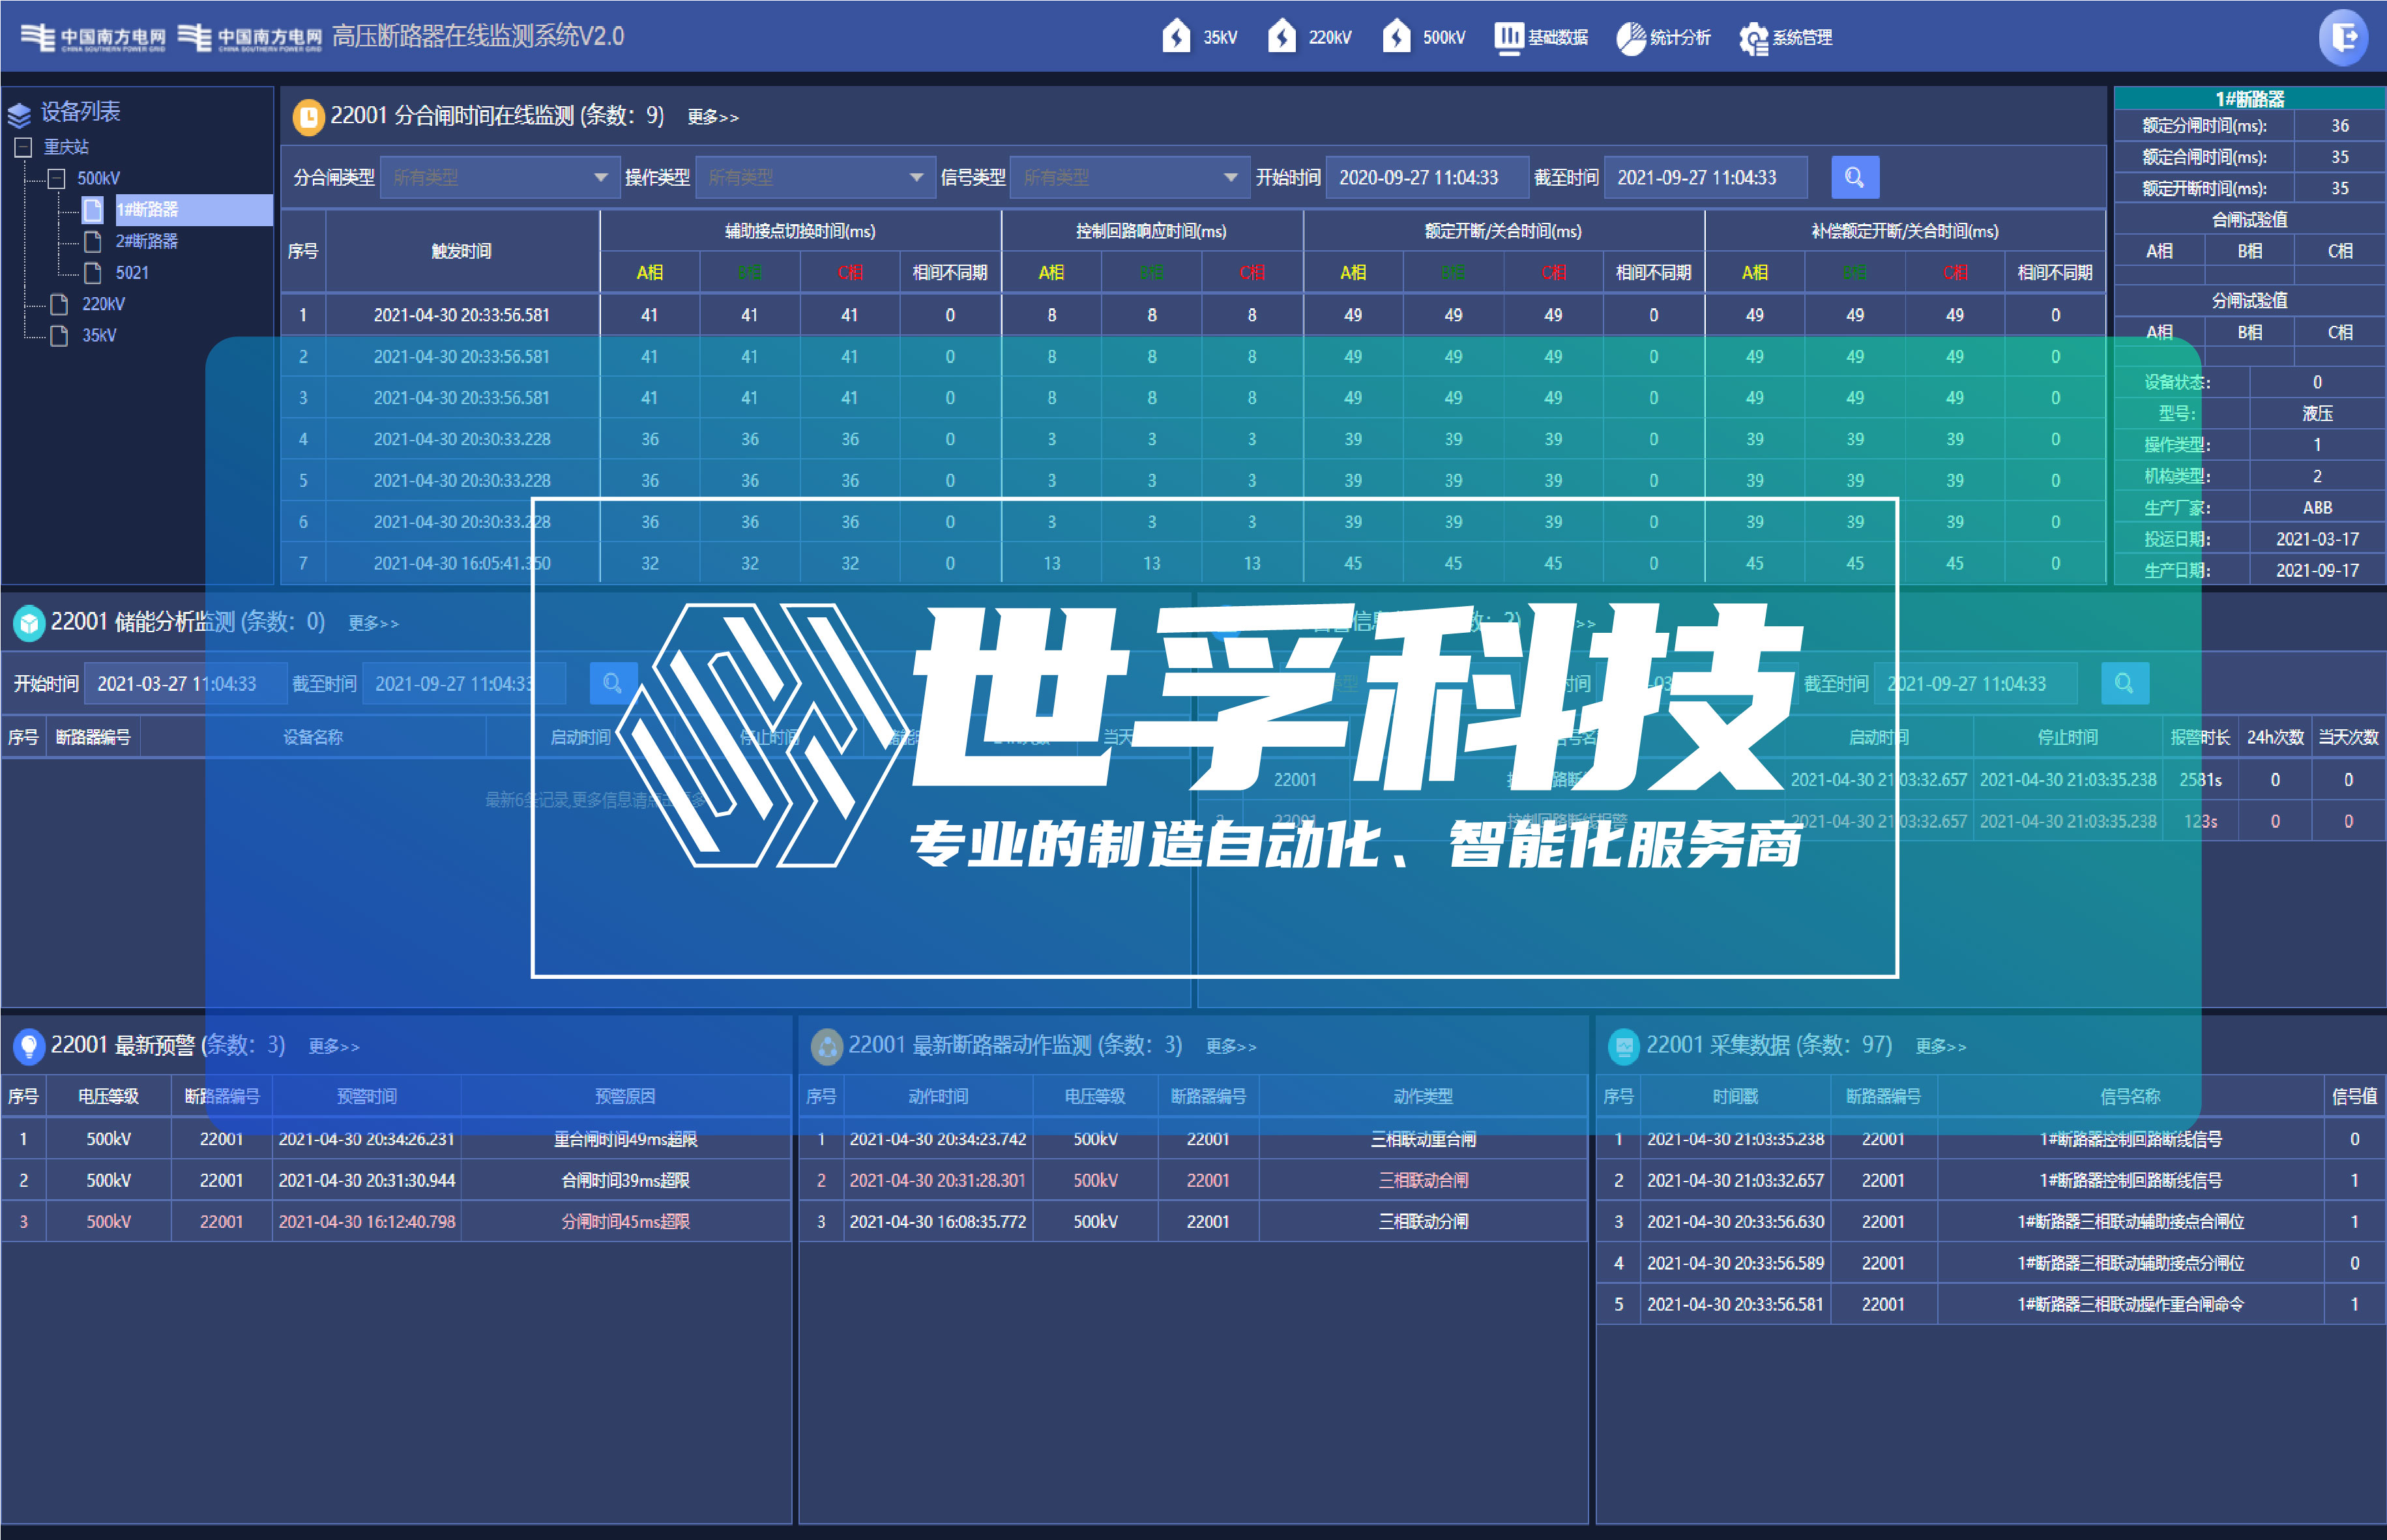2387x1540 pixels.
Task: Click warning row 合闸时间39ms超限
Action: 396,1180
